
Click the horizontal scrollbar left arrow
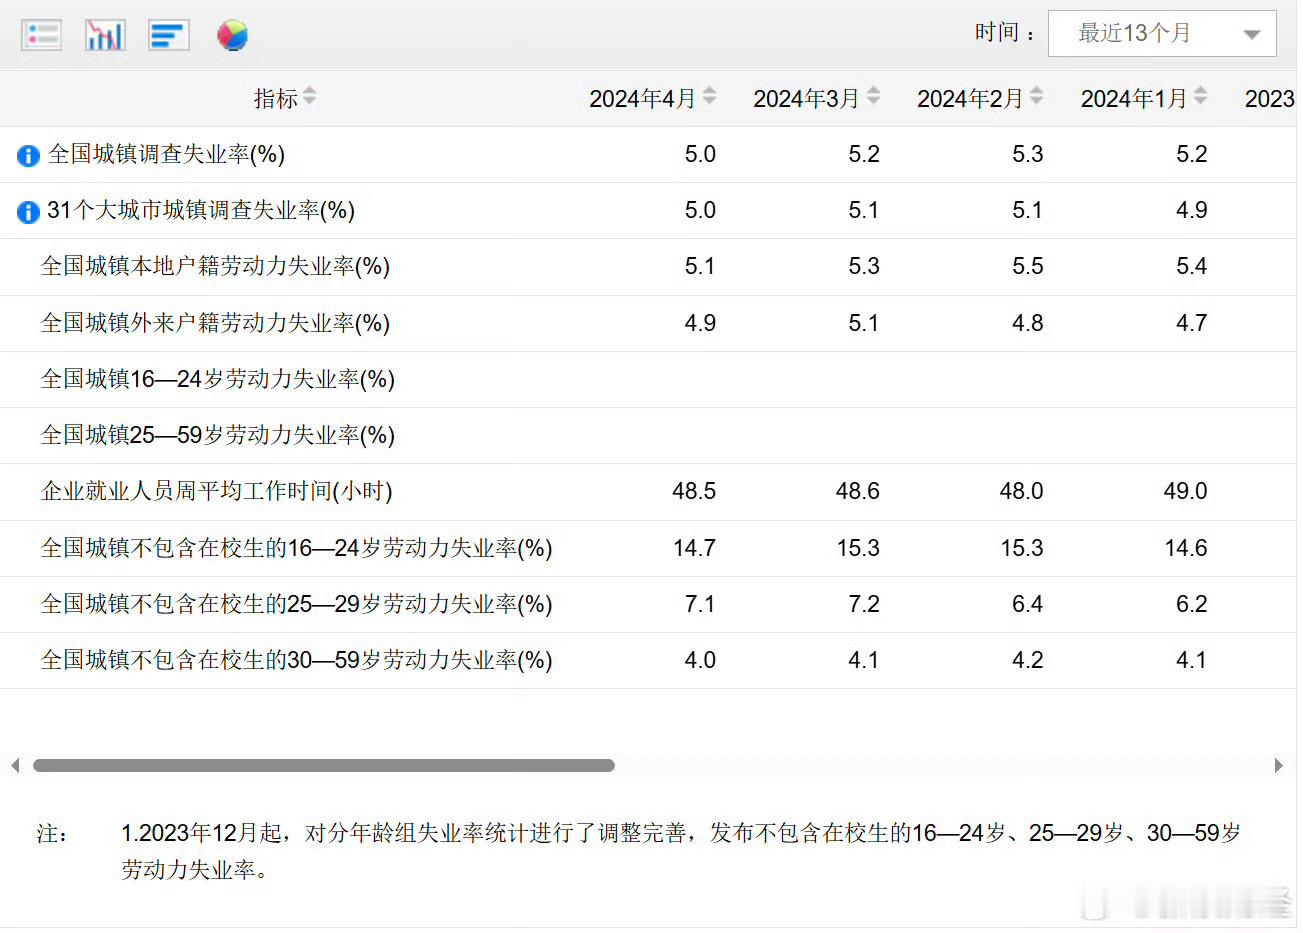(14, 765)
